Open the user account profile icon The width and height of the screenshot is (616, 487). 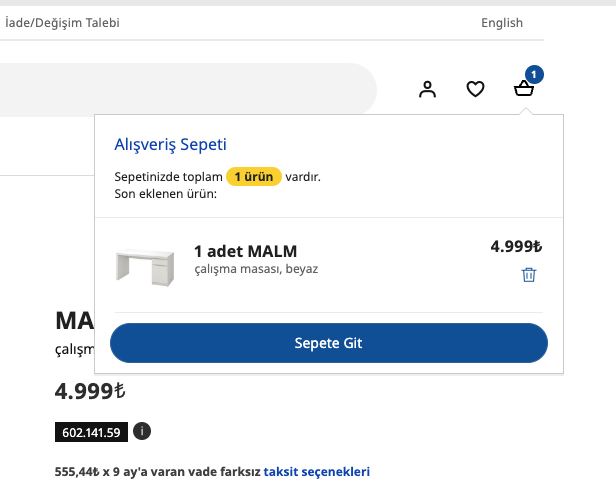click(x=428, y=90)
